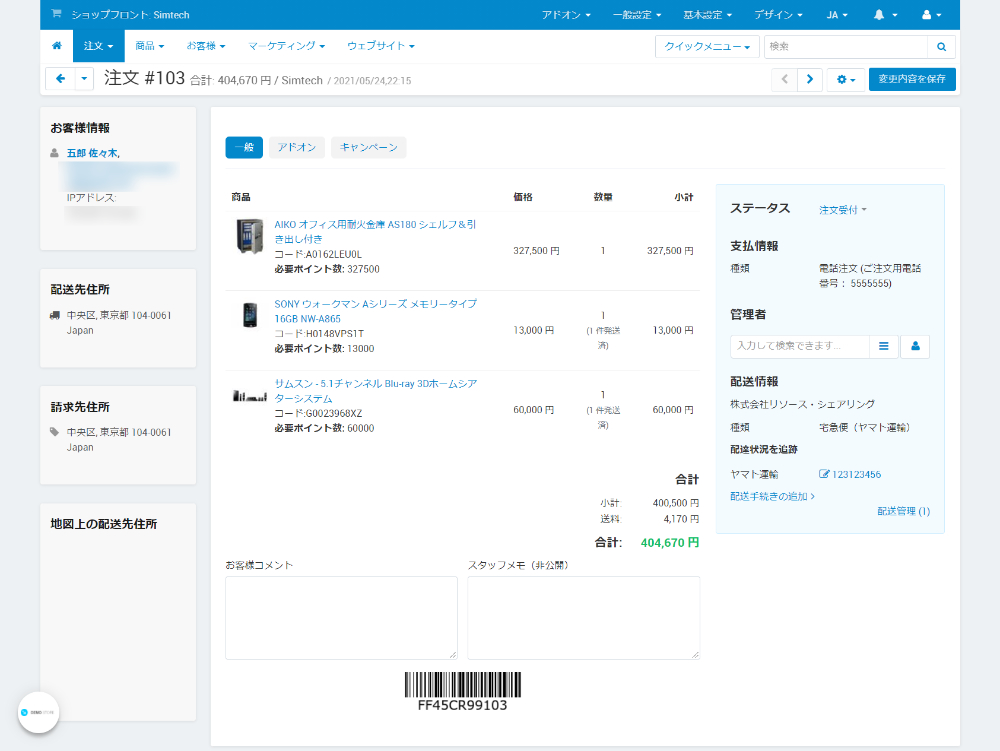Image resolution: width=1000 pixels, height=751 pixels.
Task: Open the notifications bell menu
Action: [x=885, y=15]
